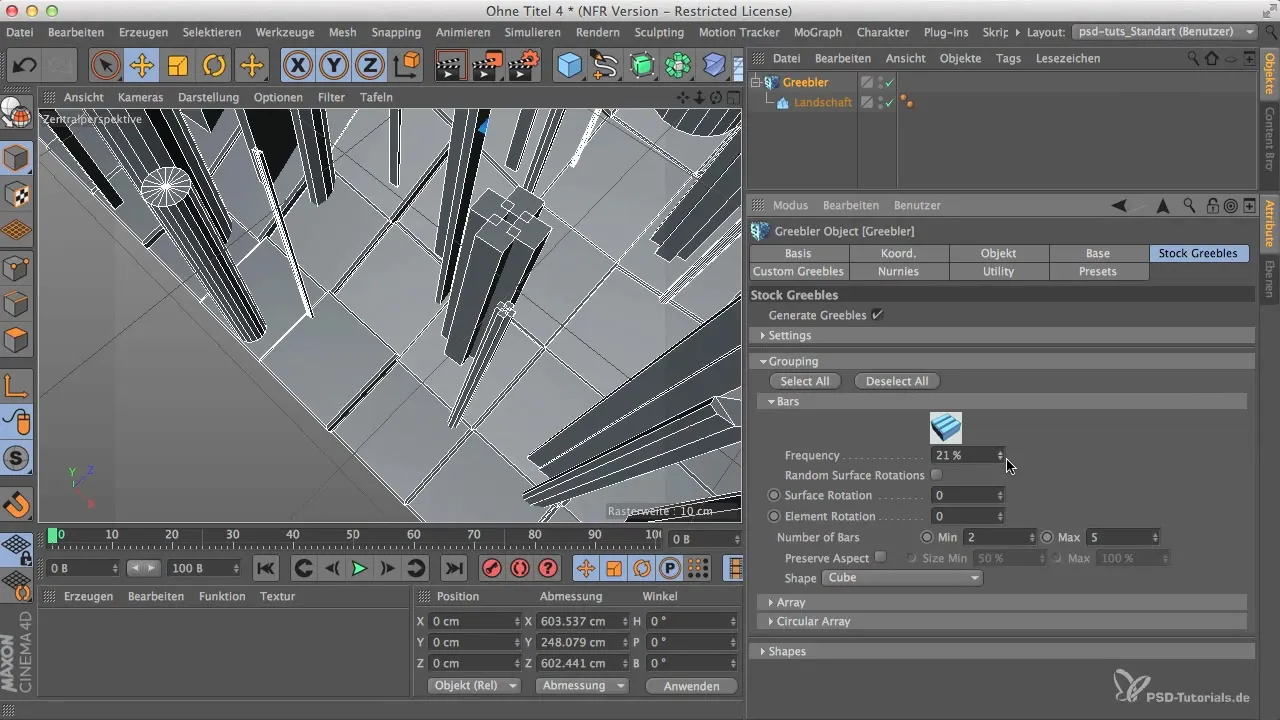Screen dimensions: 1280x720
Task: Activate the Scale tool
Action: [x=178, y=66]
